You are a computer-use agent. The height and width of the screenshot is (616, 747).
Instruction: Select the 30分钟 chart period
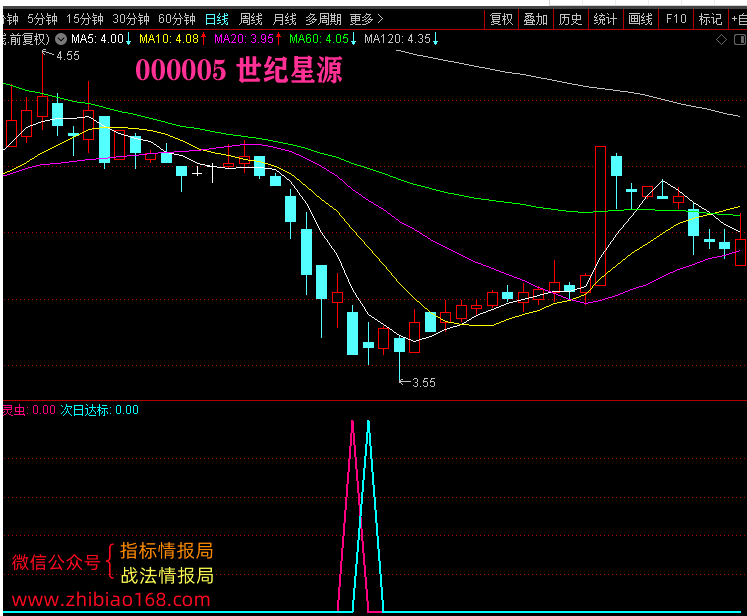click(131, 19)
